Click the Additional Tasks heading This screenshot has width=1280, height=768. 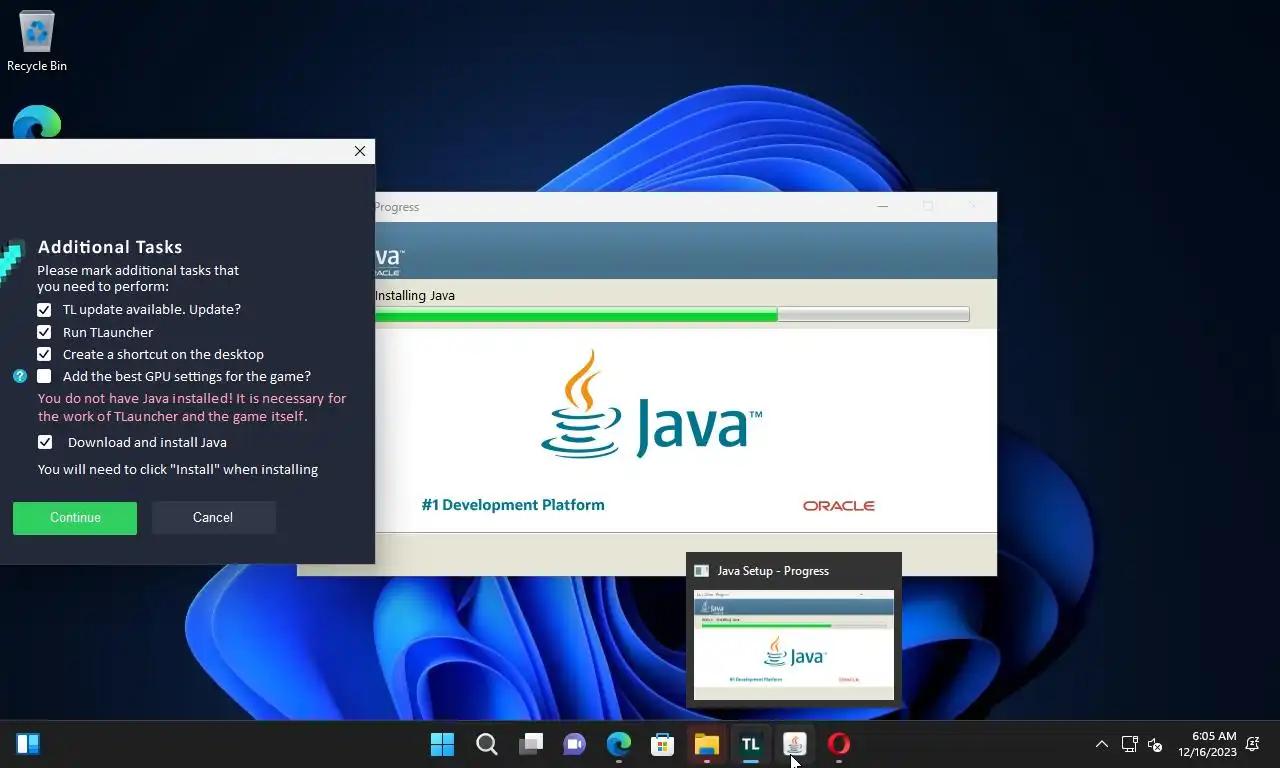pos(110,247)
